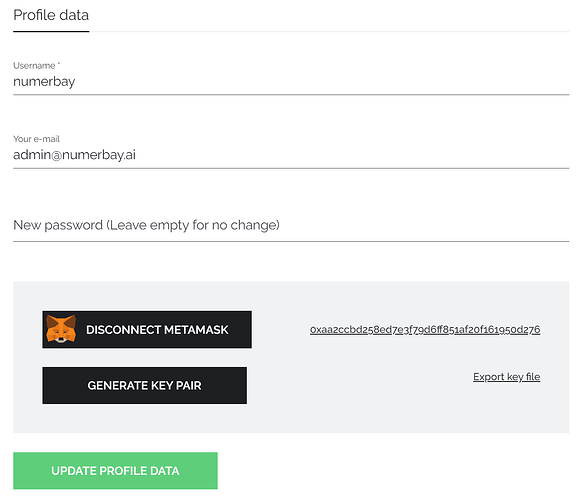582x500 pixels.
Task: Click the Username label
Action: click(34, 66)
